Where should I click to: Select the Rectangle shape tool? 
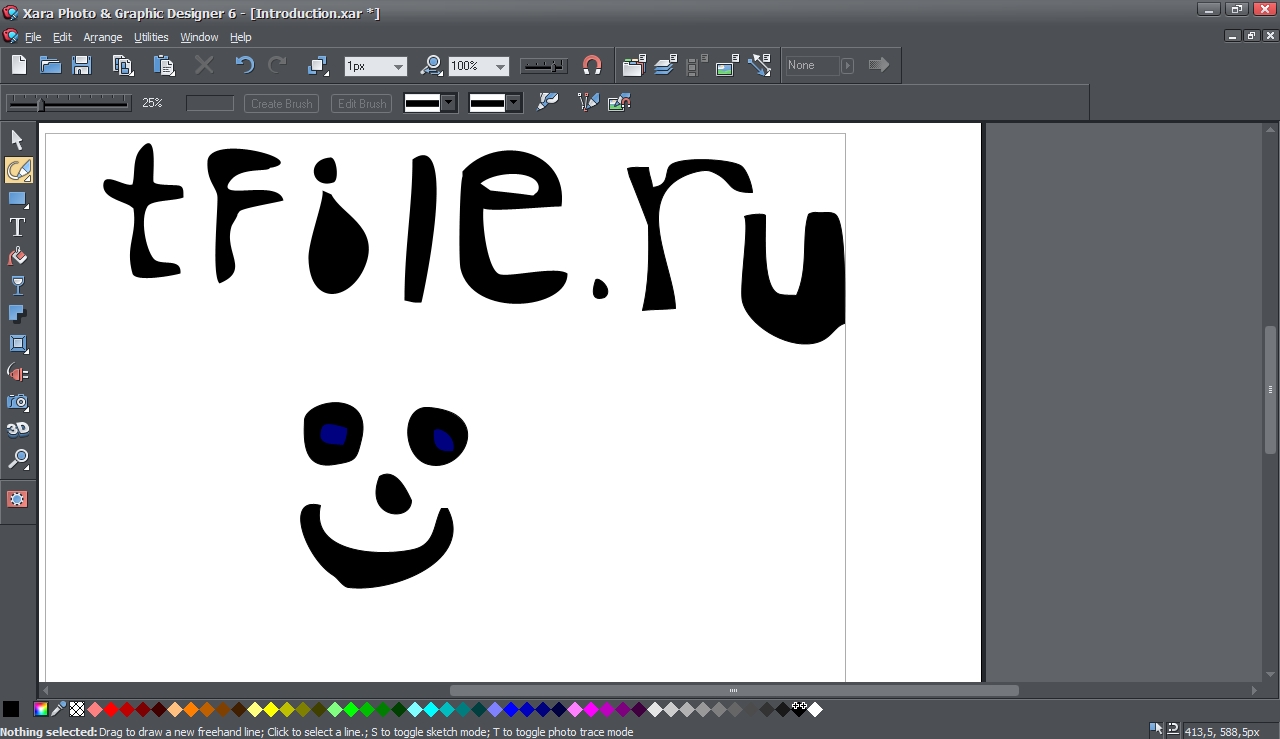tap(17, 199)
